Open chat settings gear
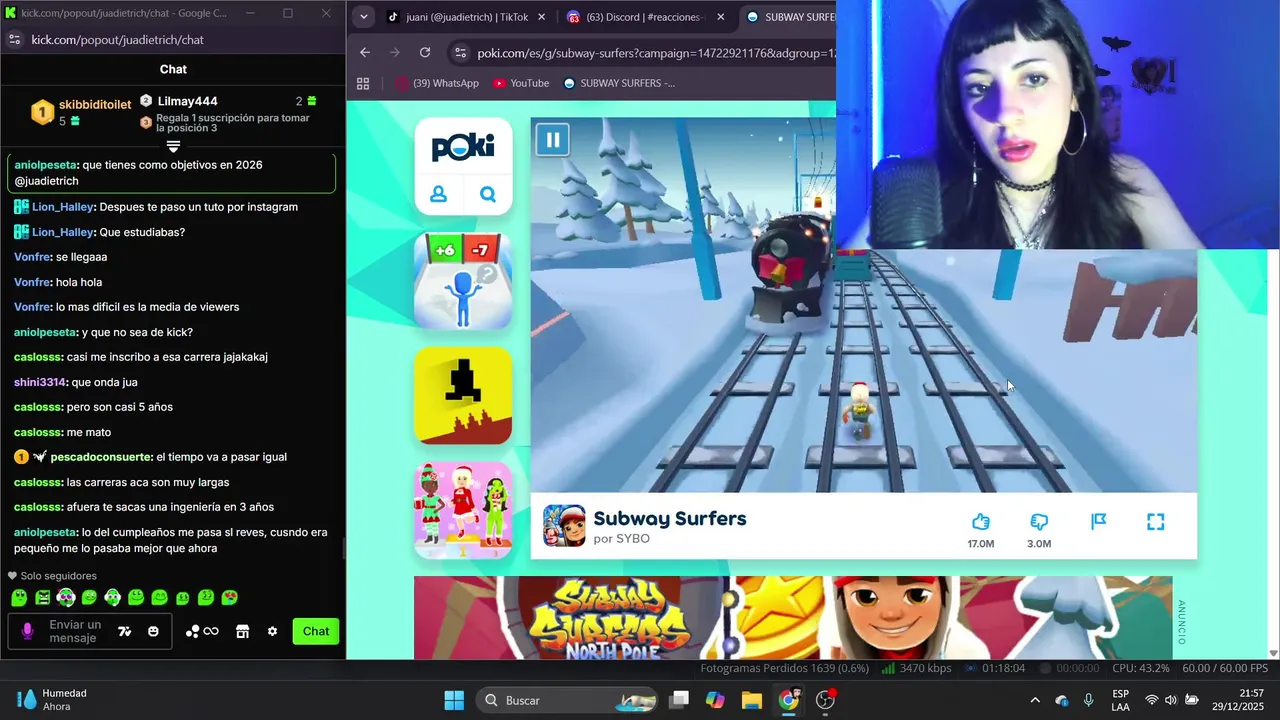Viewport: 1280px width, 720px height. click(x=272, y=631)
